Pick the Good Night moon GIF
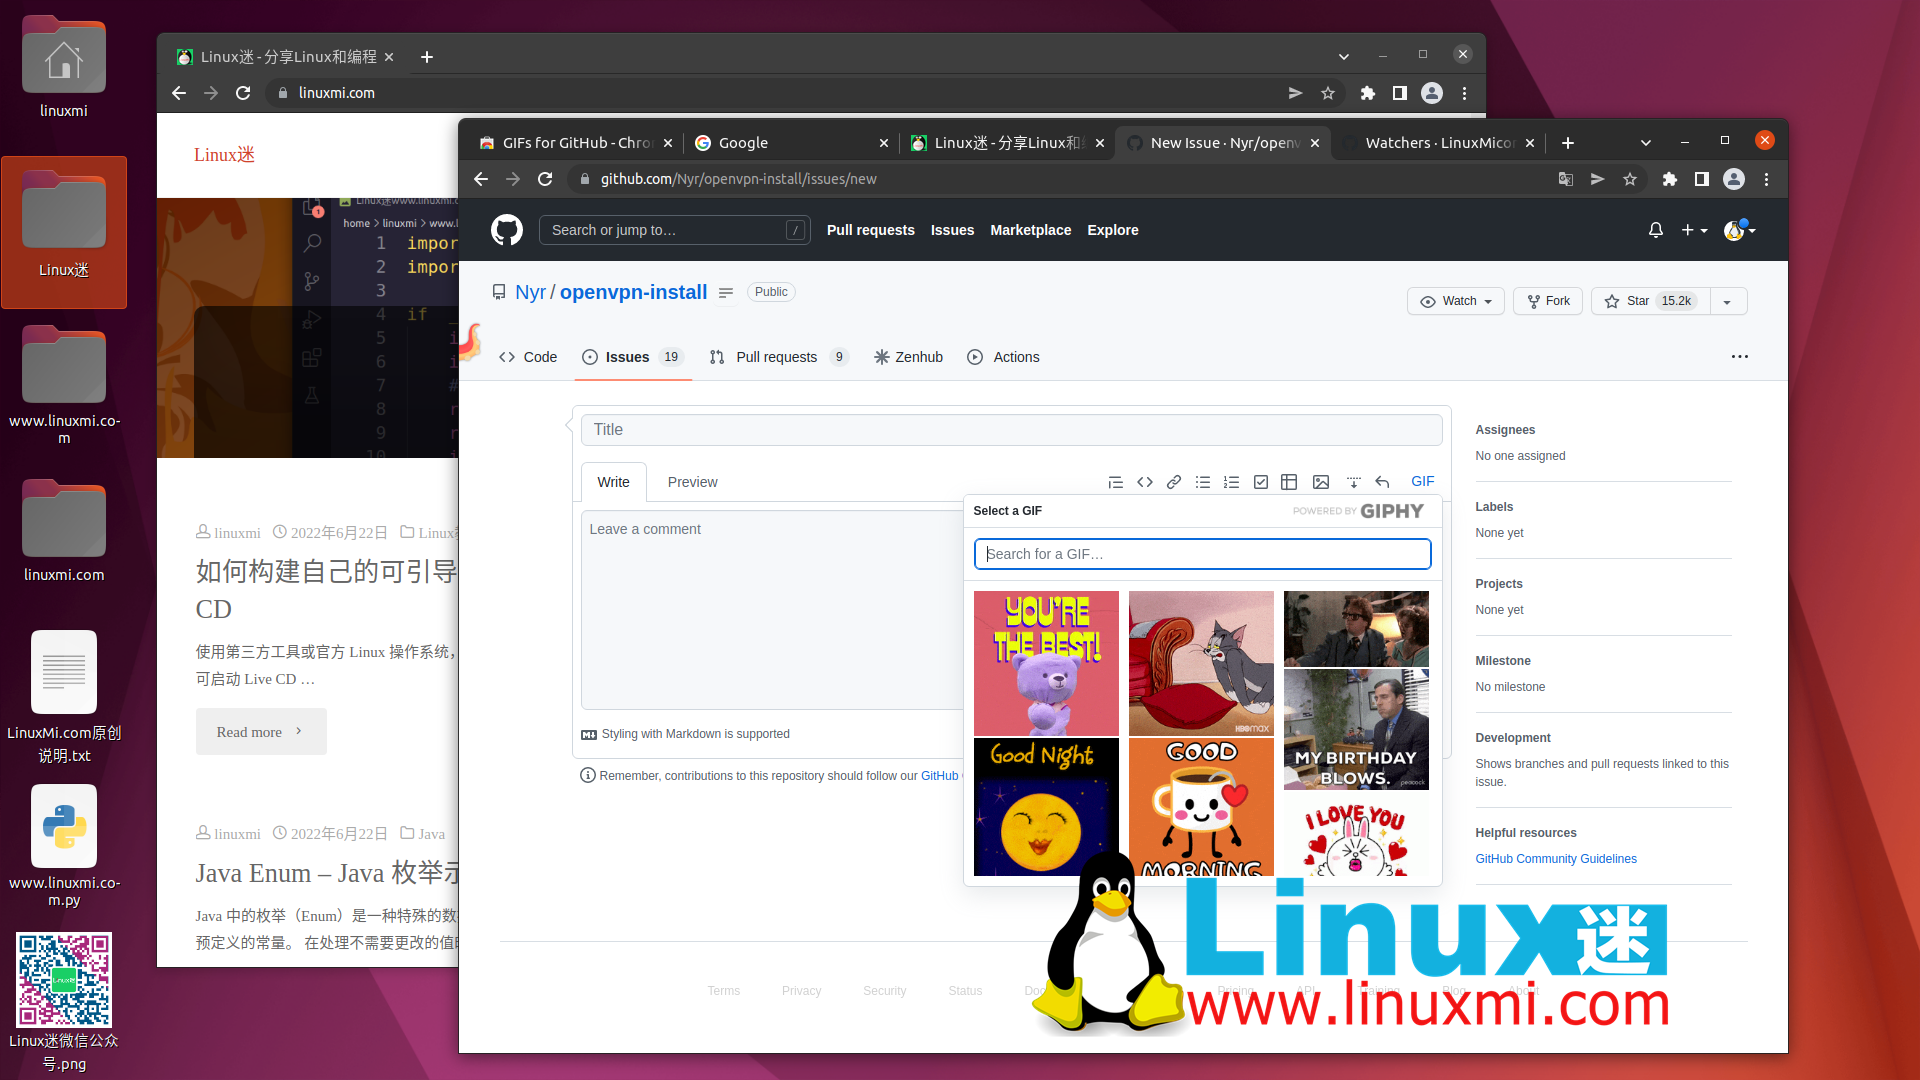This screenshot has height=1080, width=1920. pyautogui.click(x=1046, y=807)
